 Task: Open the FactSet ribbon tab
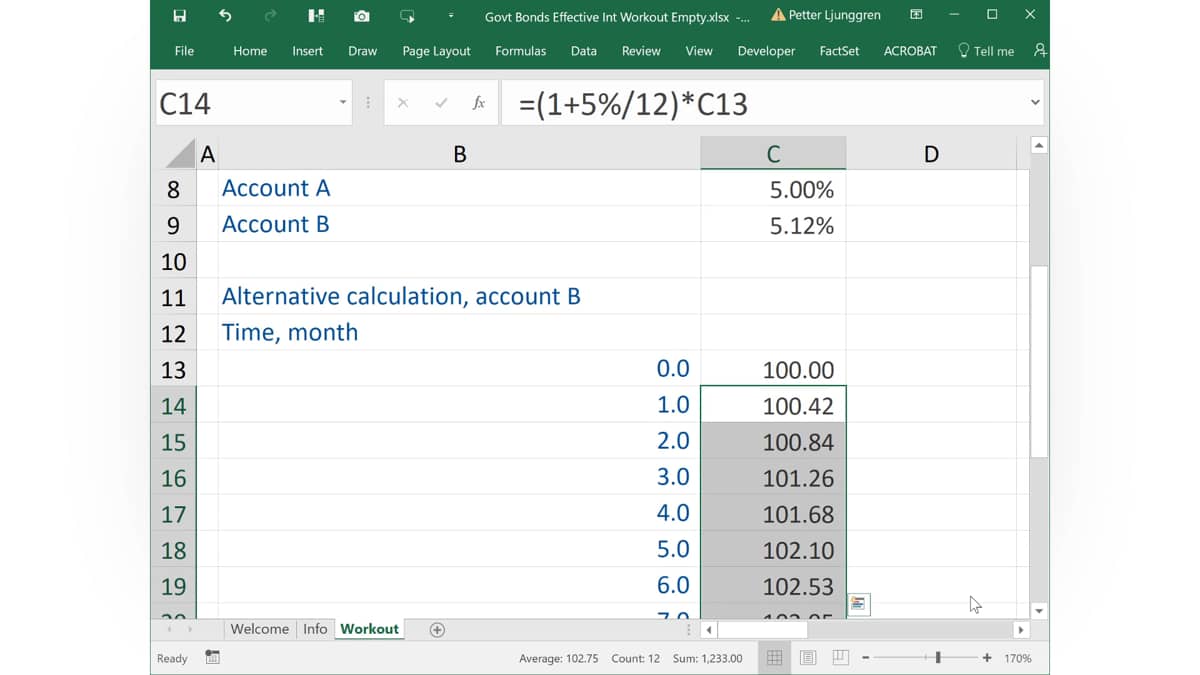(x=839, y=51)
